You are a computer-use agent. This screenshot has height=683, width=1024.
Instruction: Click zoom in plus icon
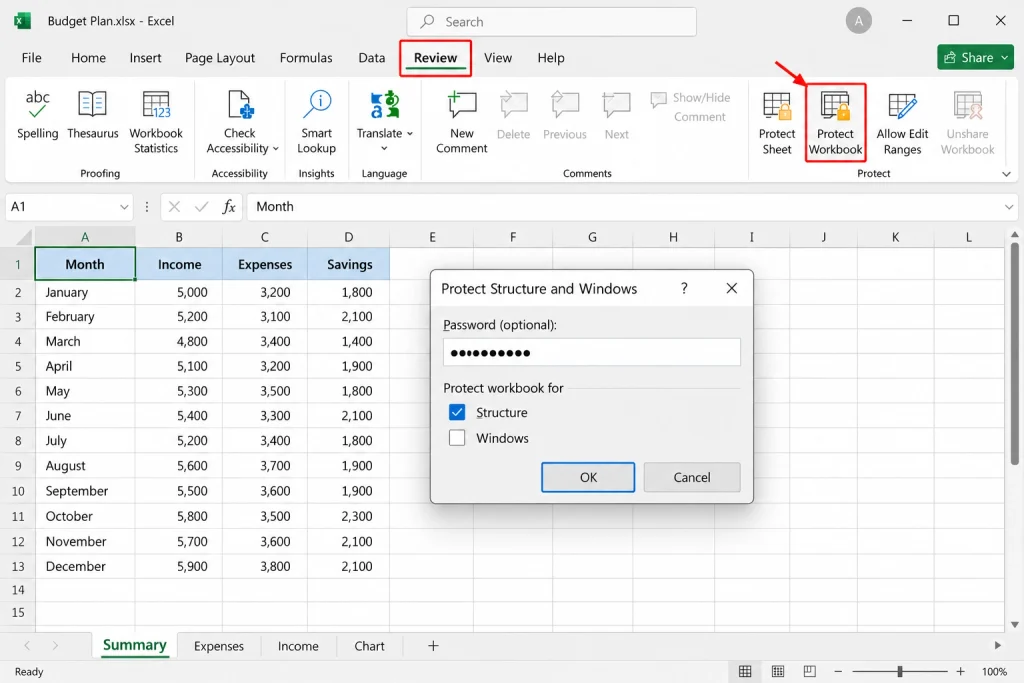(x=961, y=671)
